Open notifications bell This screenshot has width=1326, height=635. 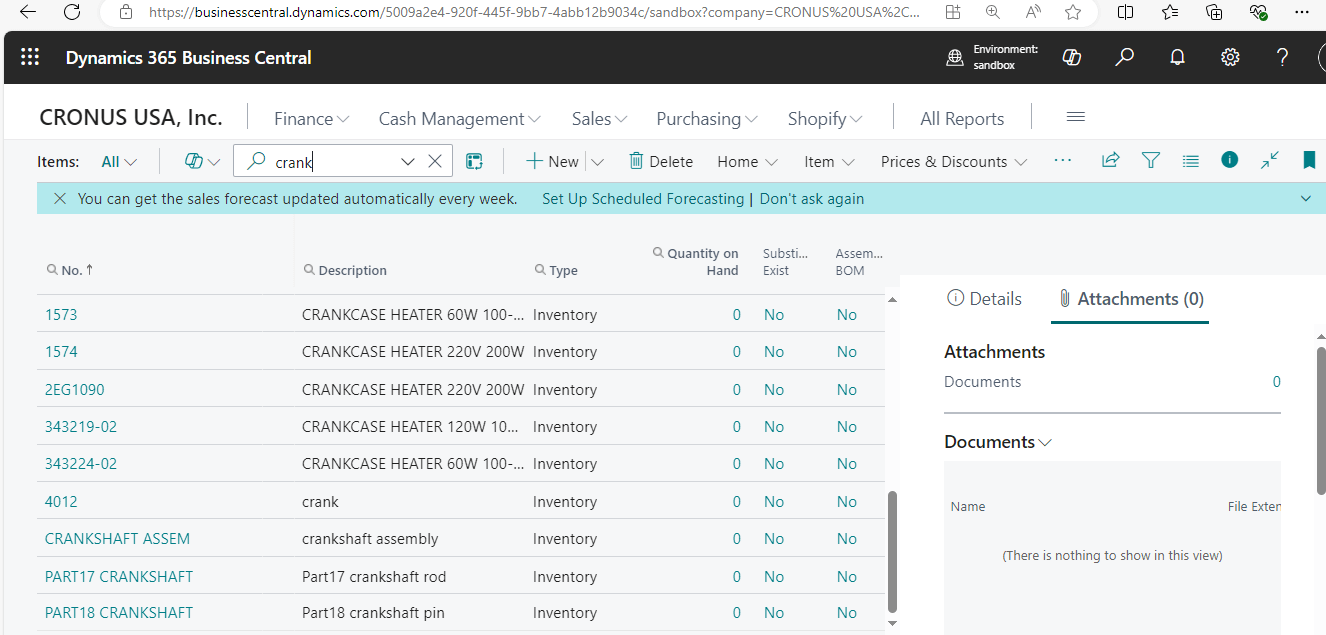[1177, 57]
